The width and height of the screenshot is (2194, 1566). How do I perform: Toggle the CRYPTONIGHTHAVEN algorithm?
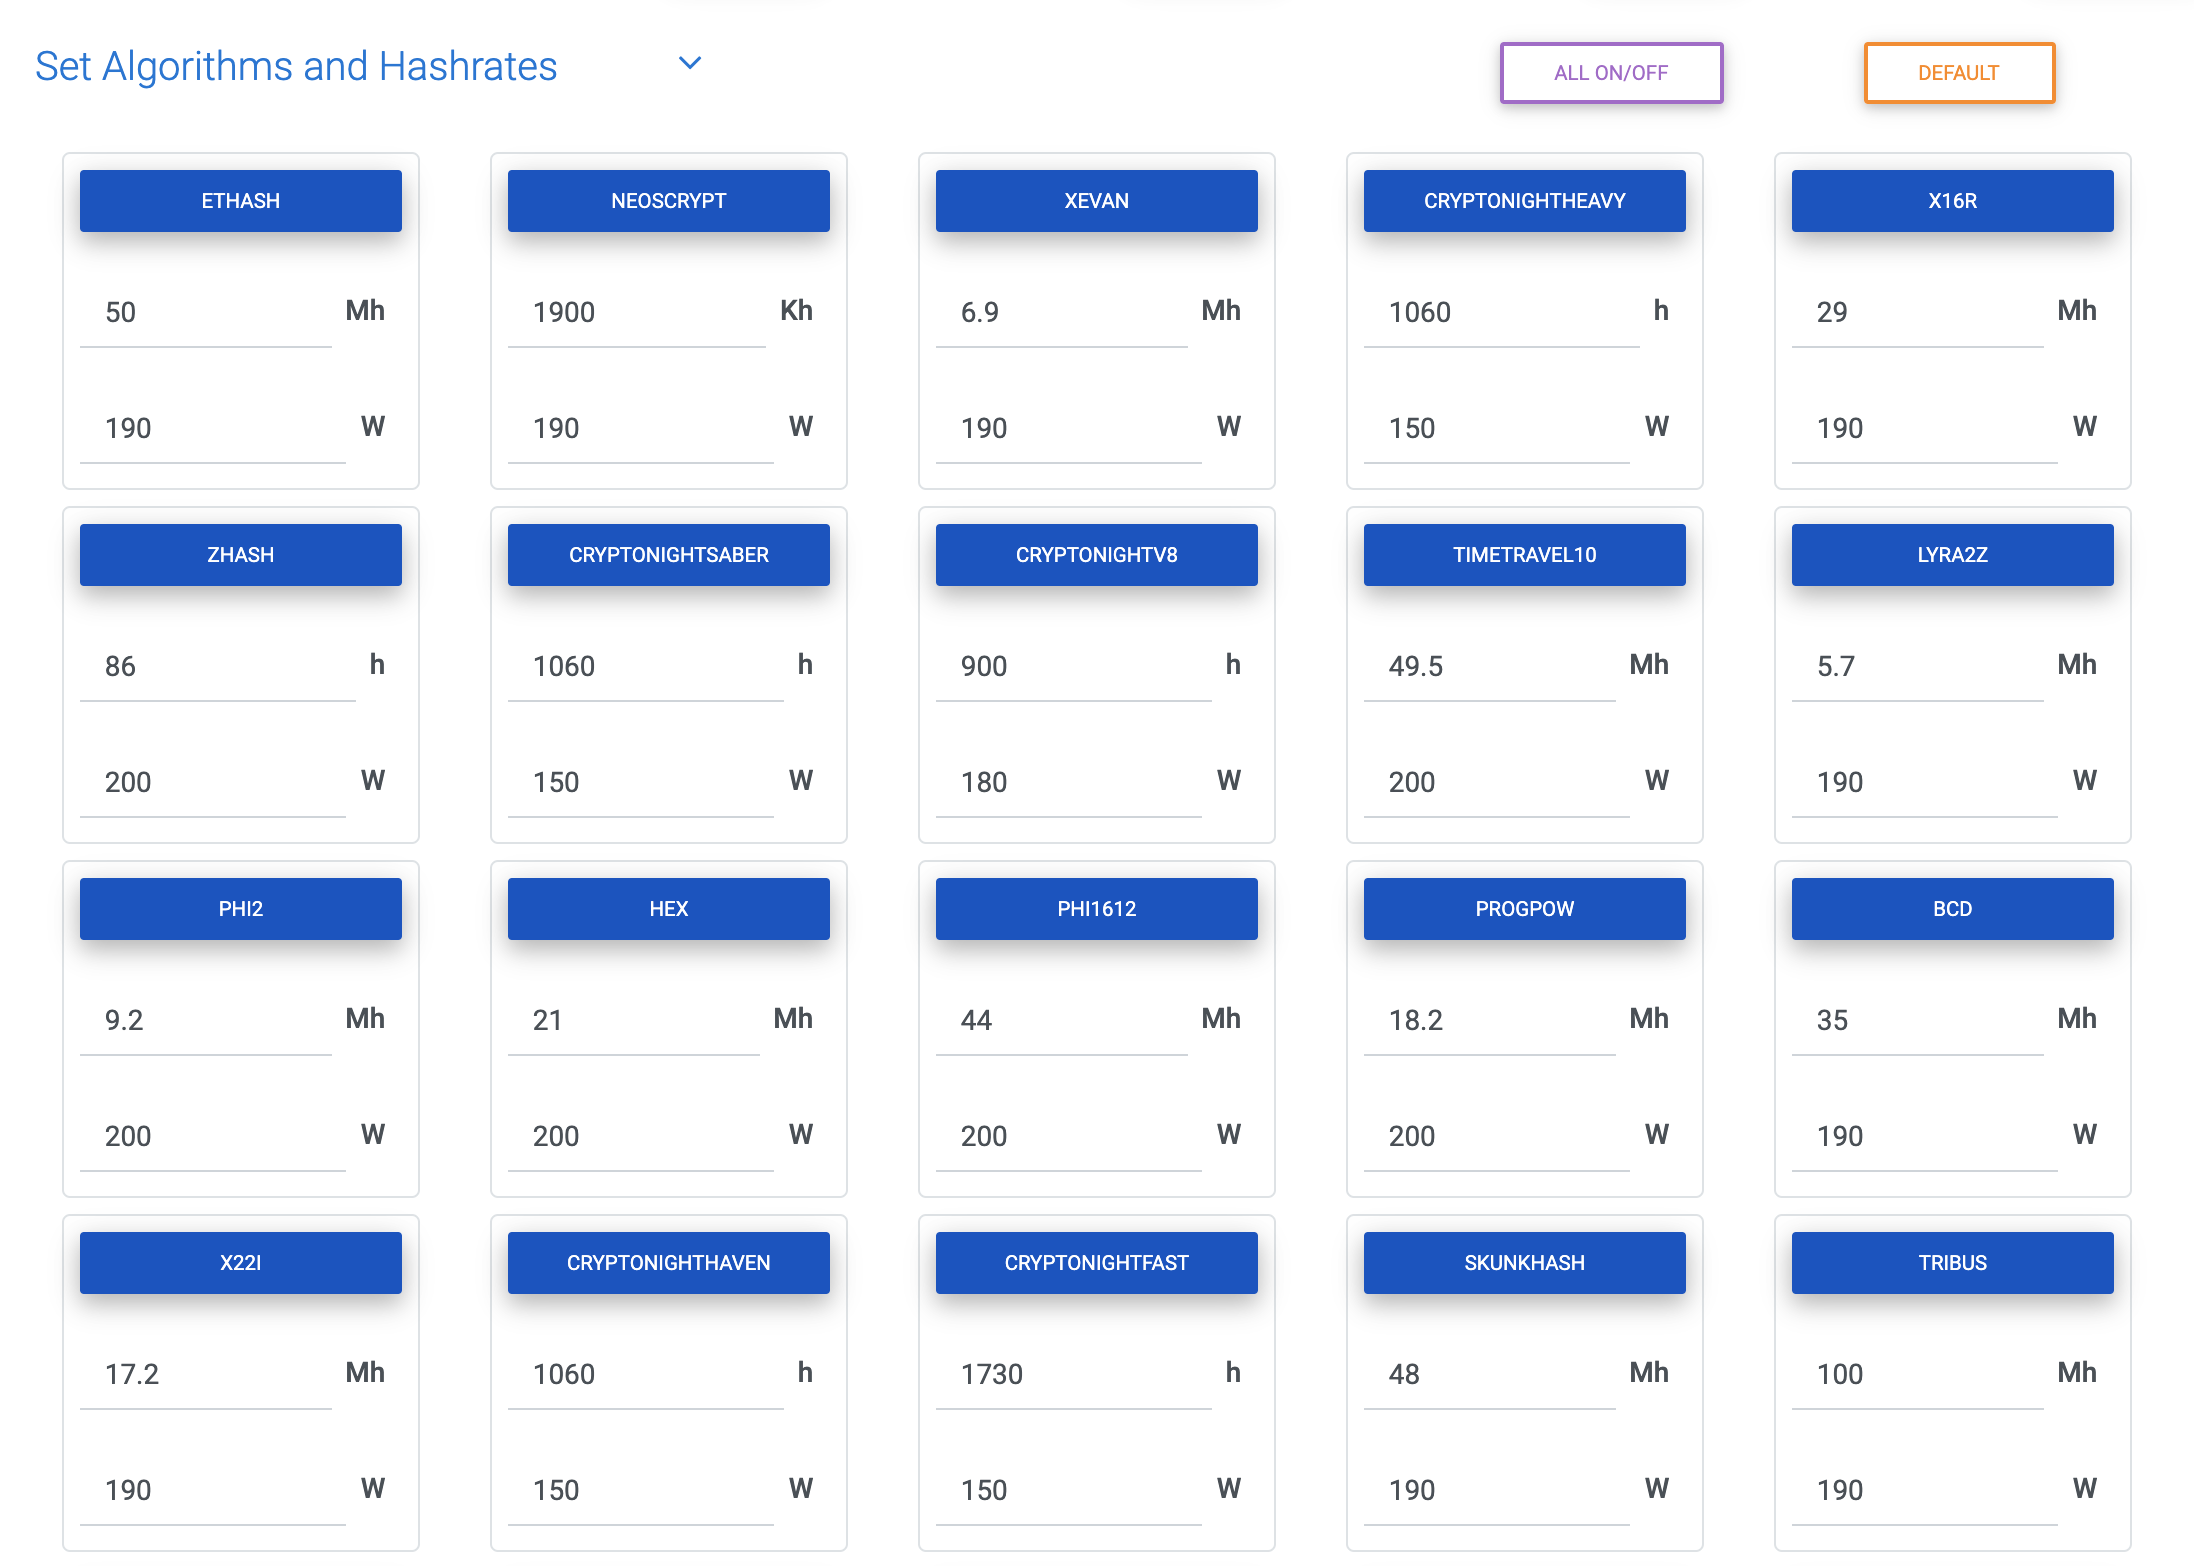tap(669, 1263)
